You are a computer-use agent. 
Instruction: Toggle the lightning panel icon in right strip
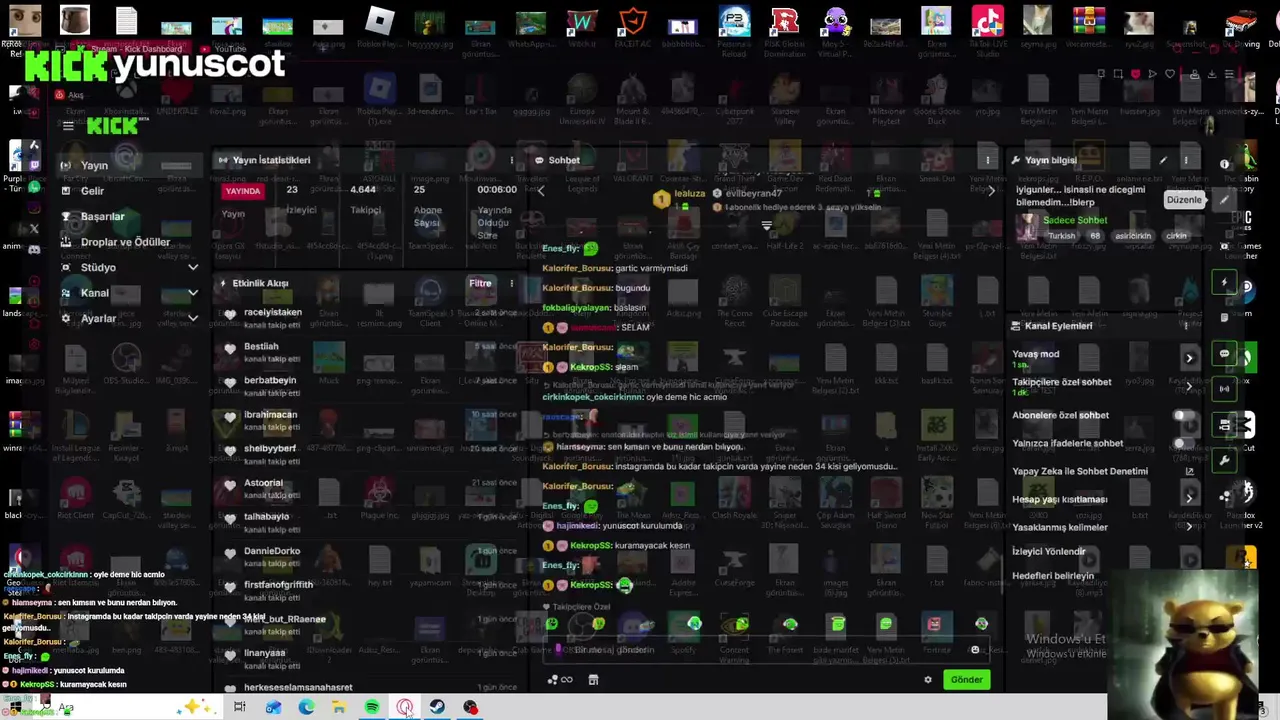pos(1224,283)
